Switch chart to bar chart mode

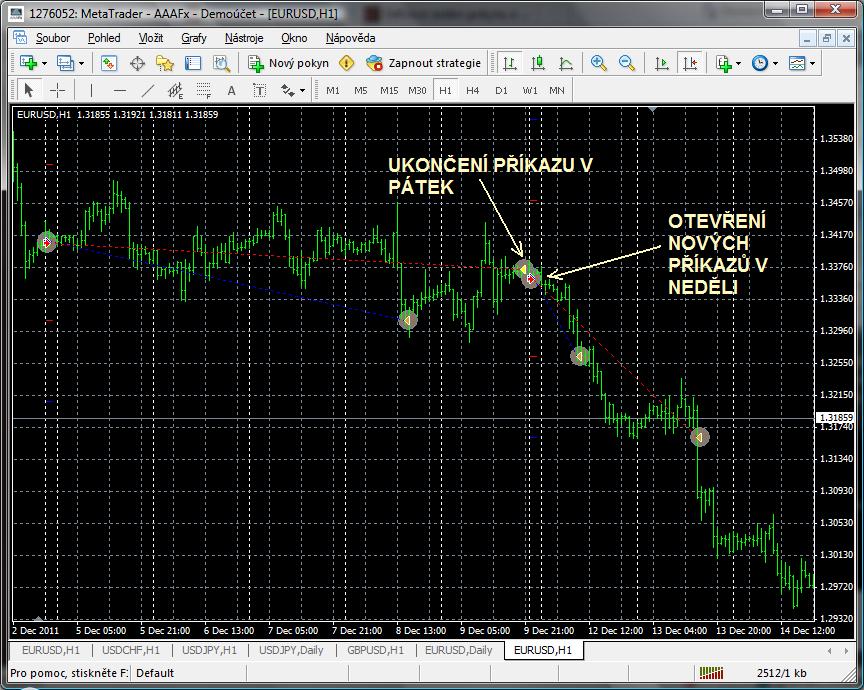[x=510, y=63]
